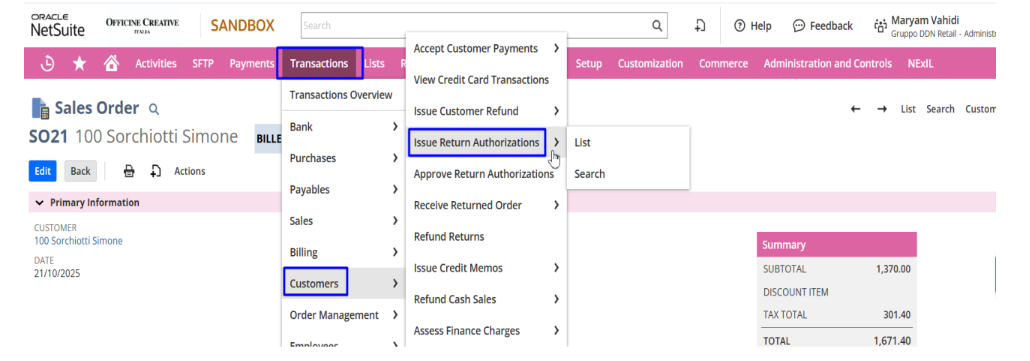Viewport: 1030px width, 361px height.
Task: Open the Payments menu
Action: [252, 64]
